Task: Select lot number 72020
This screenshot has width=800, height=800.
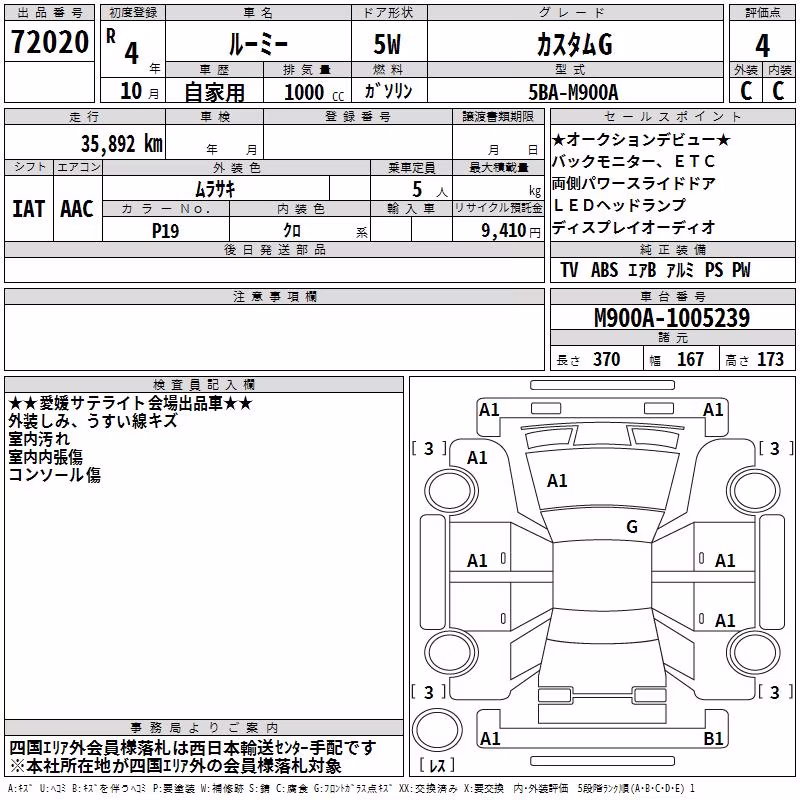Action: [49, 41]
